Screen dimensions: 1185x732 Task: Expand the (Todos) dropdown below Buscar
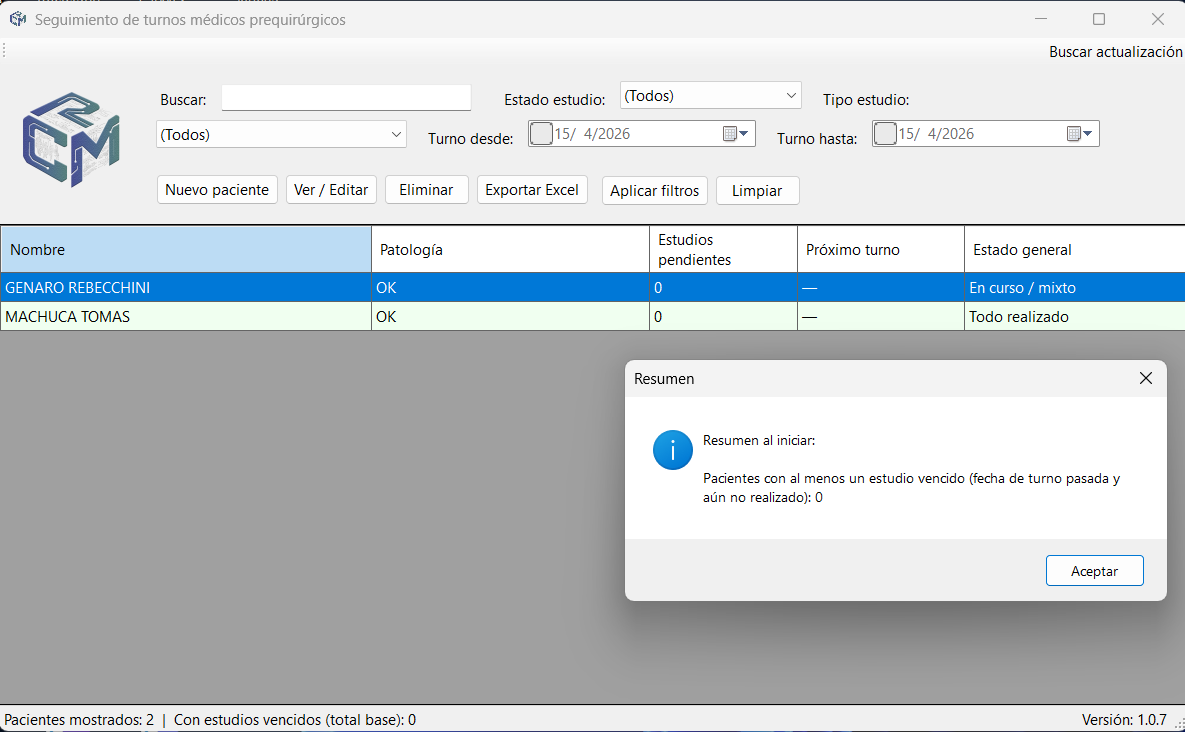point(396,134)
